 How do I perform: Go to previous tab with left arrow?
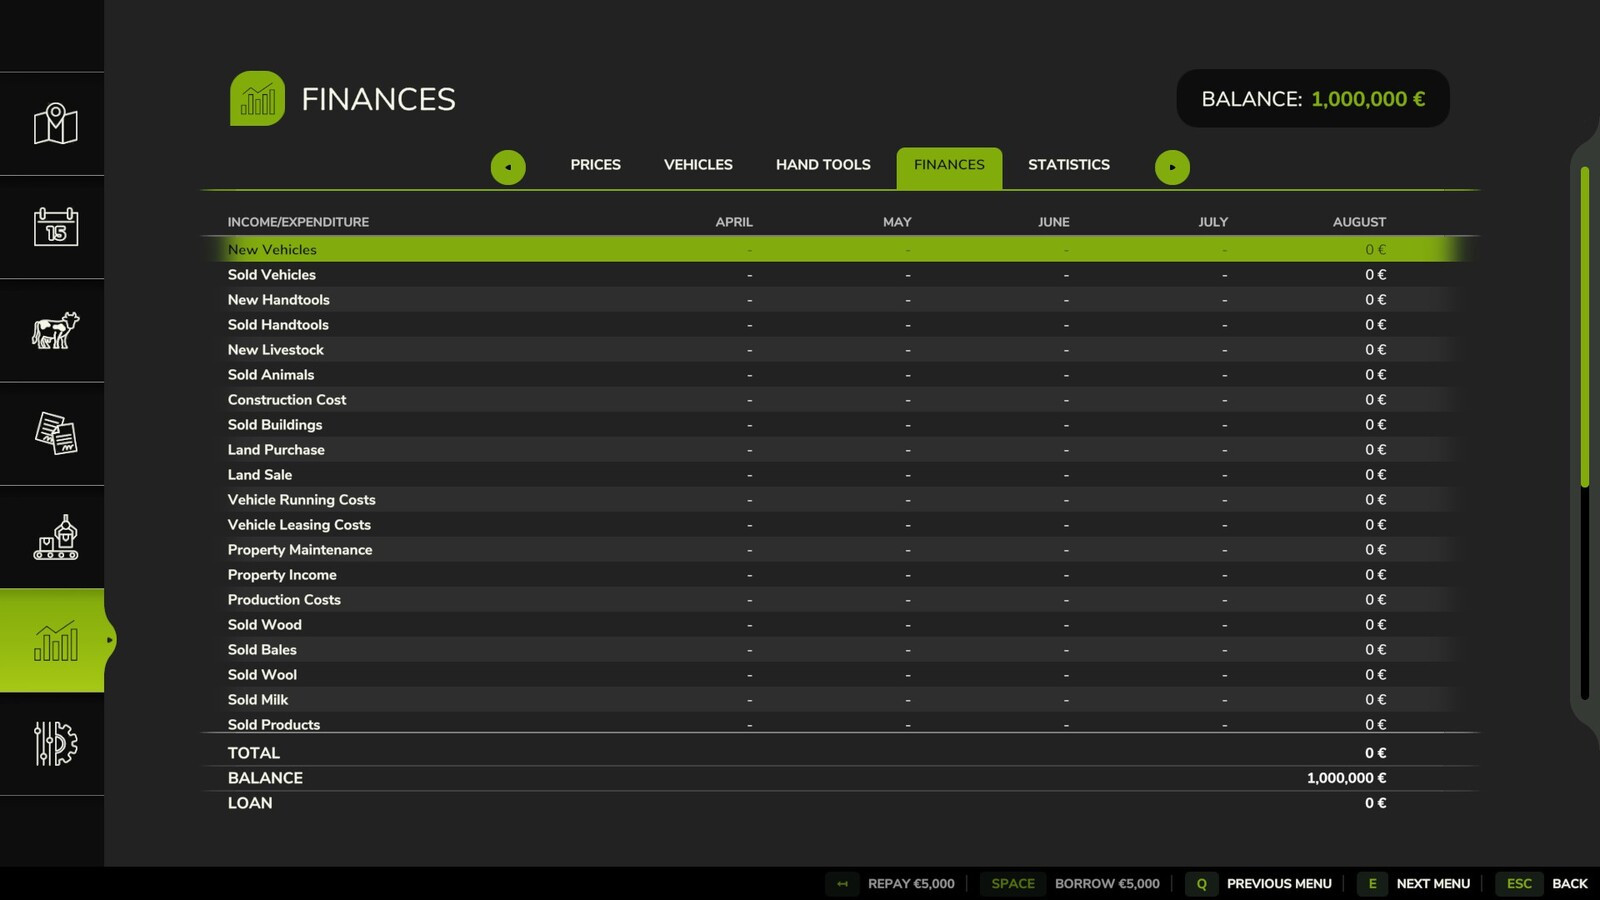[x=508, y=167]
